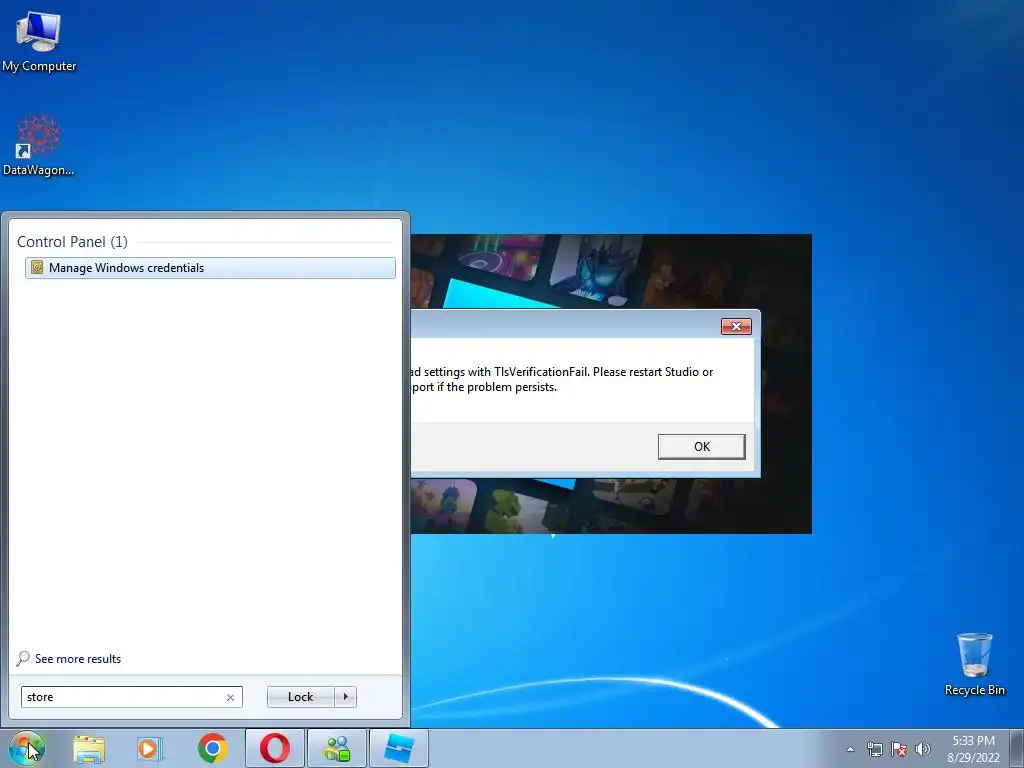Click OK in the error dialog
Image resolution: width=1024 pixels, height=768 pixels.
[x=701, y=447]
